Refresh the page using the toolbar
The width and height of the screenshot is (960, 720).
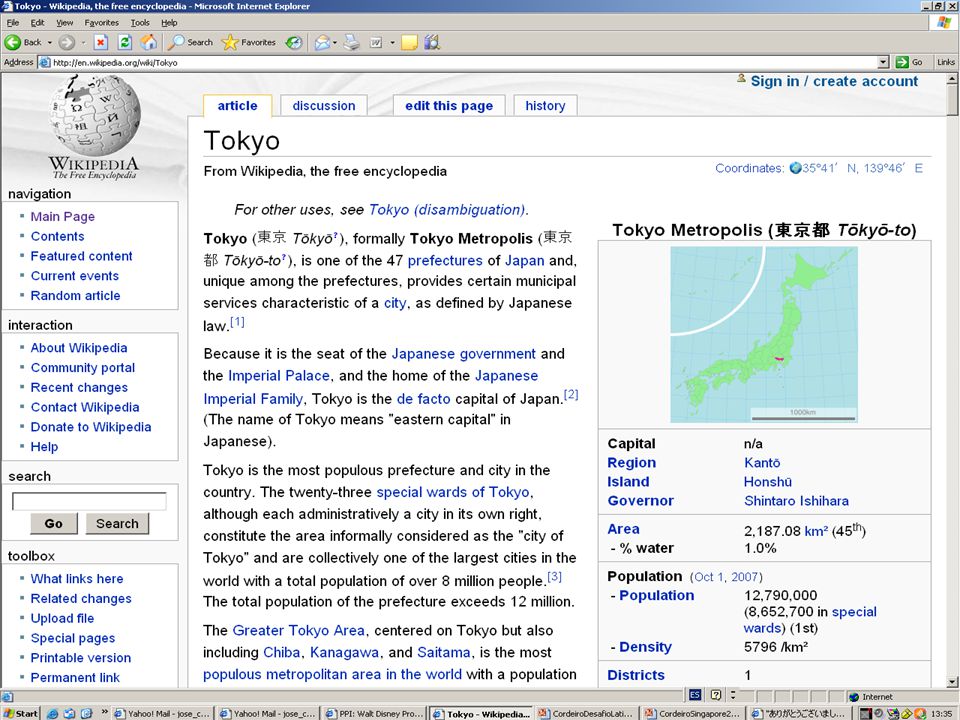click(125, 42)
